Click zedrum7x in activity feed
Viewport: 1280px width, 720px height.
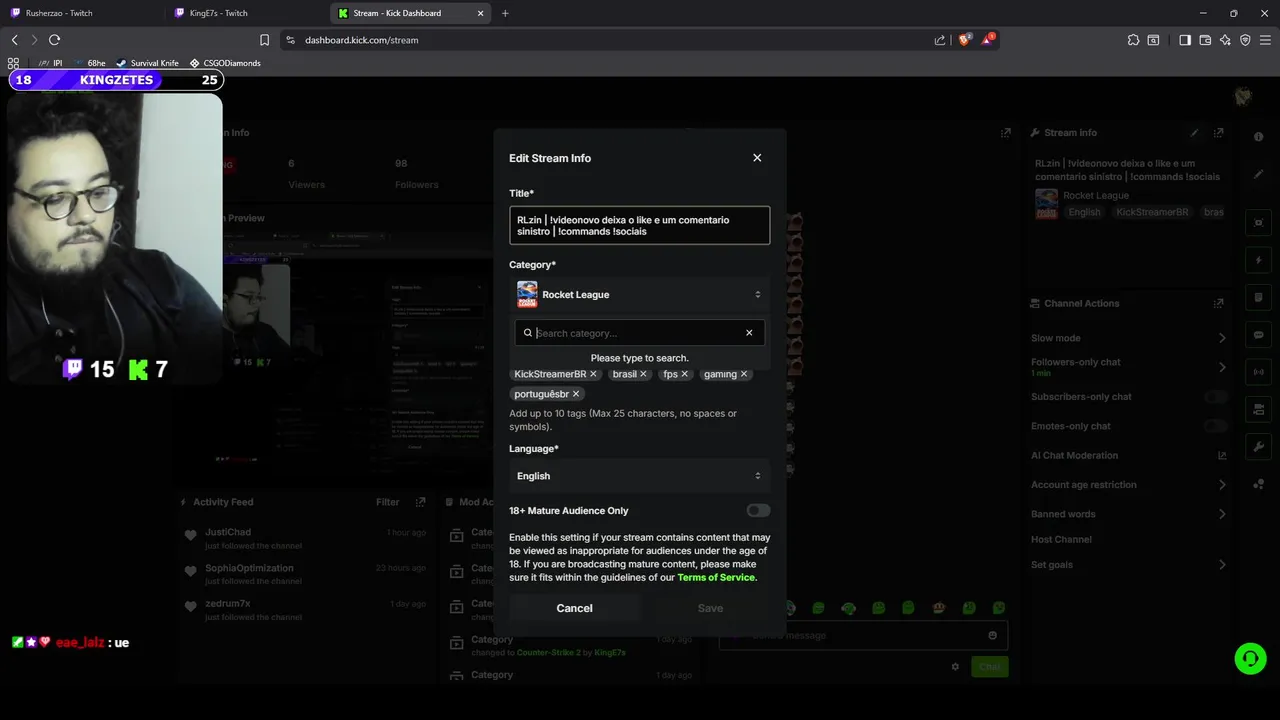click(227, 604)
